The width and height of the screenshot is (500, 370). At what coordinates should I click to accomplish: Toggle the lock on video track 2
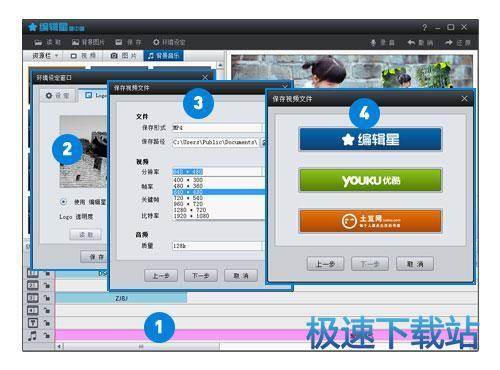pyautogui.click(x=47, y=286)
